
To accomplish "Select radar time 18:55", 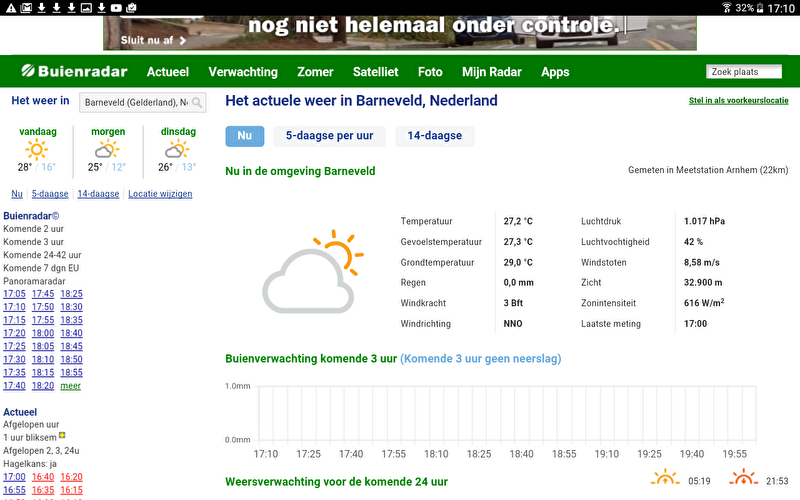I will [x=71, y=372].
